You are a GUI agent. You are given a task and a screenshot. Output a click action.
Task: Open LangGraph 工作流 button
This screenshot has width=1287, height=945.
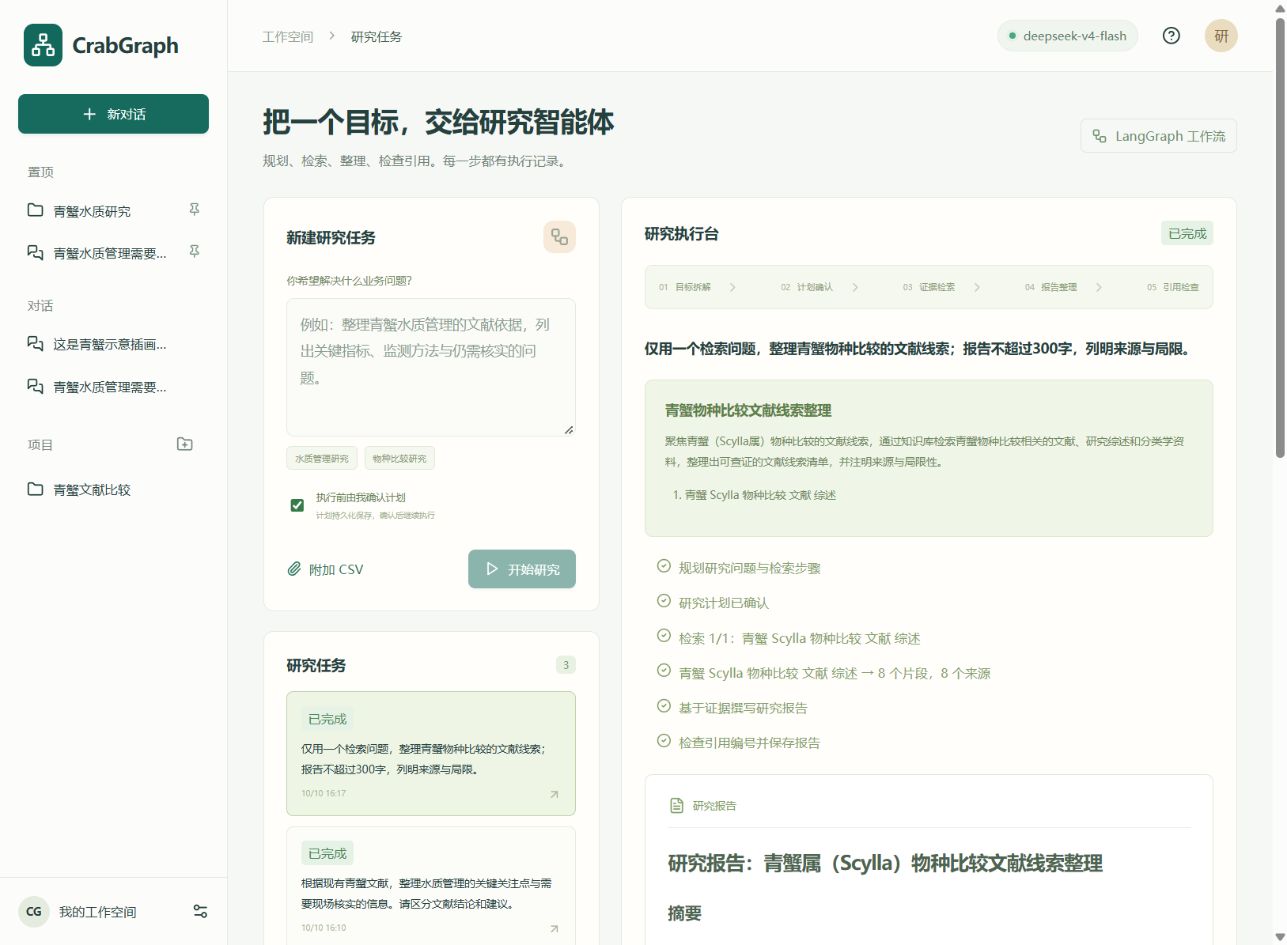1158,136
